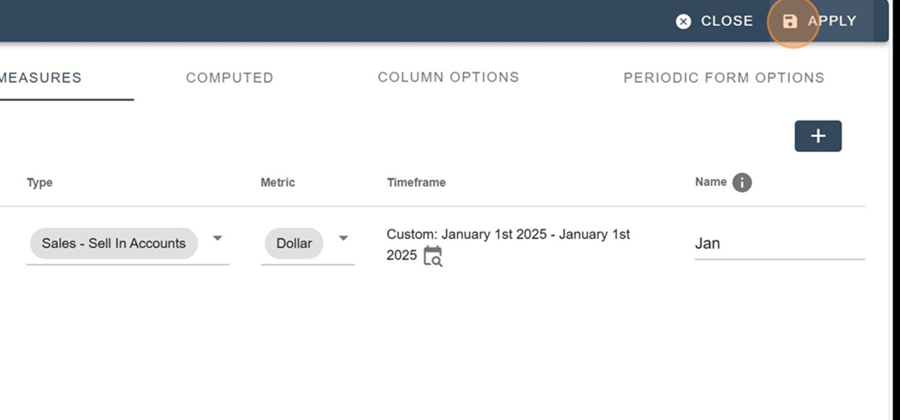The image size is (900, 420).
Task: Click the Type column header
Action: click(40, 183)
